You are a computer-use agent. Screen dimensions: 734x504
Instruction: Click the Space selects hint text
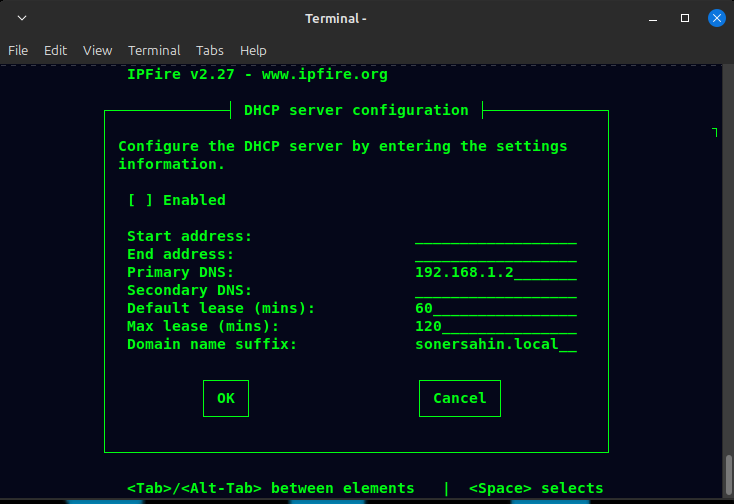tap(536, 488)
